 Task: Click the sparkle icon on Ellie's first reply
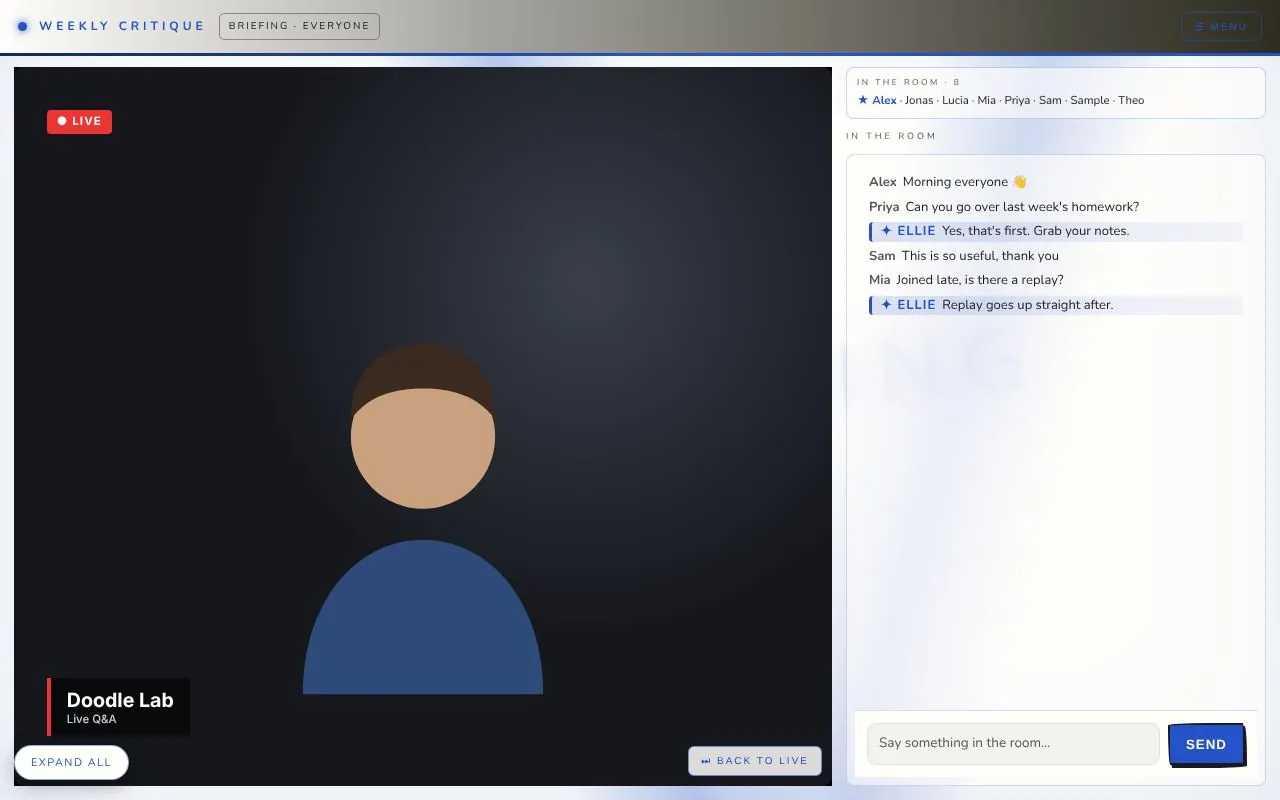886,231
